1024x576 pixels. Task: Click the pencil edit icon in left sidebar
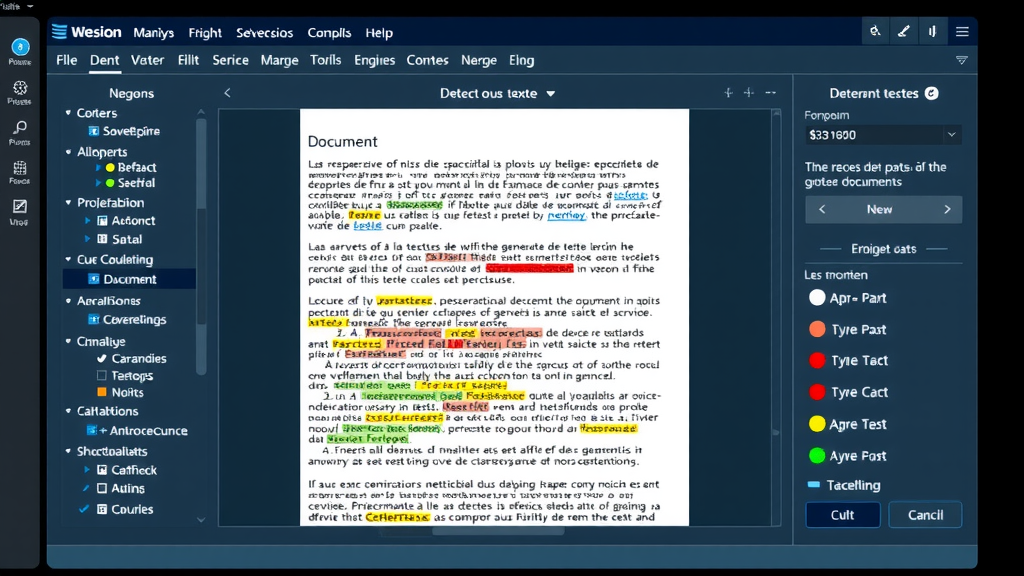click(20, 207)
